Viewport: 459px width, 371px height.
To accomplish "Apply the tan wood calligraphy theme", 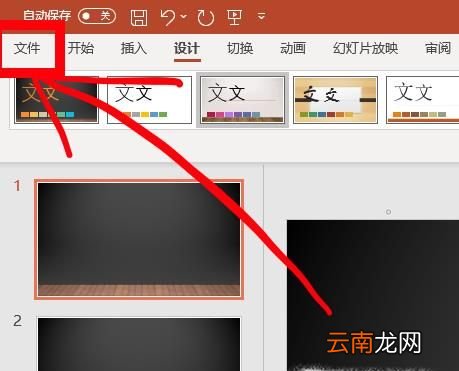I will pos(335,100).
